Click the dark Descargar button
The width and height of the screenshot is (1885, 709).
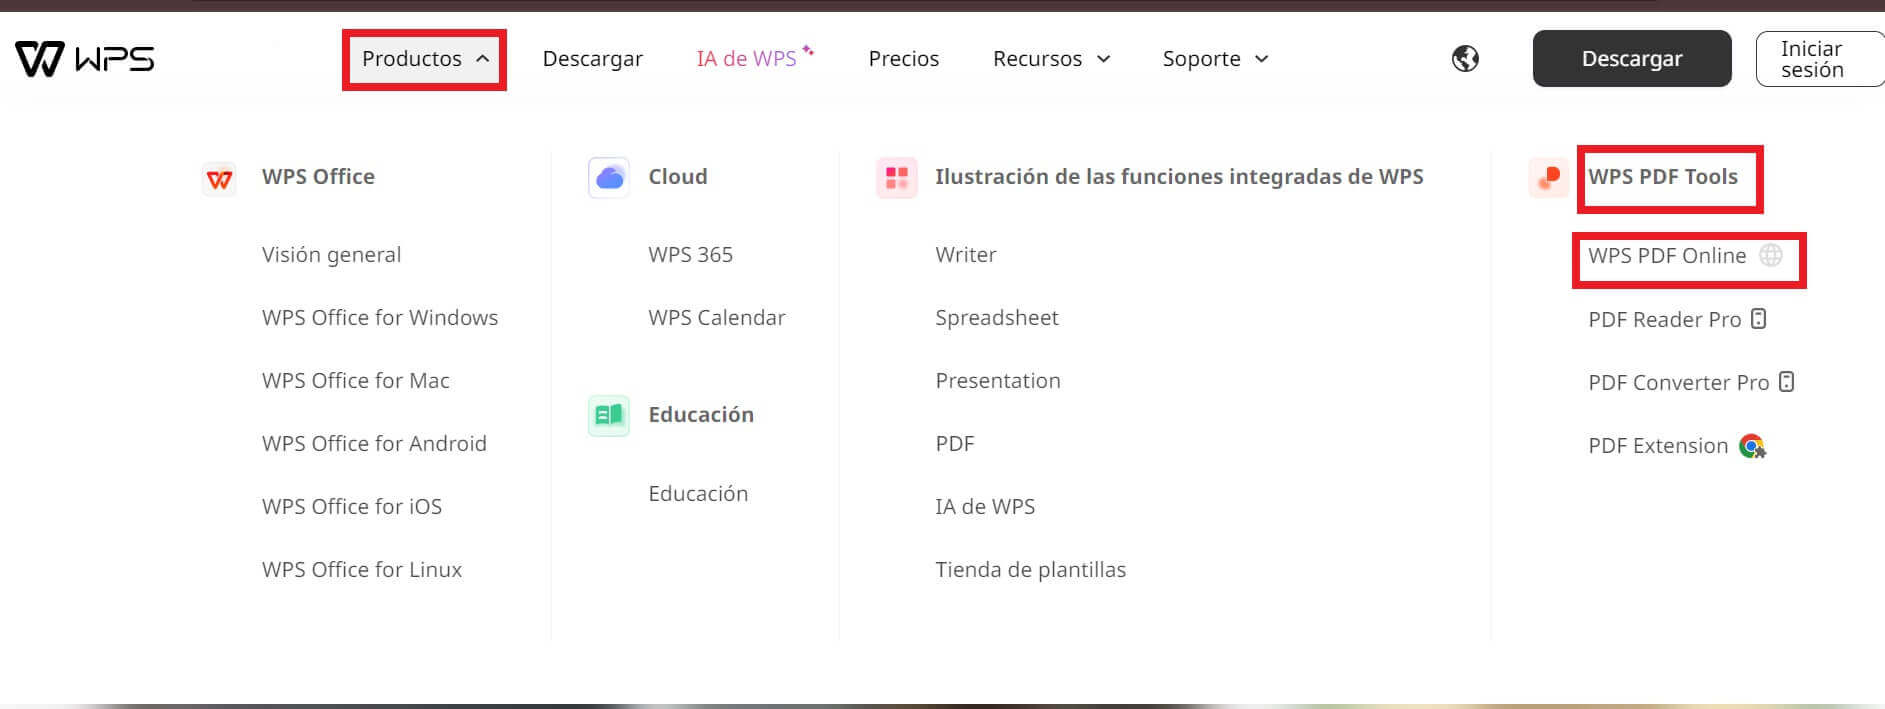tap(1631, 59)
